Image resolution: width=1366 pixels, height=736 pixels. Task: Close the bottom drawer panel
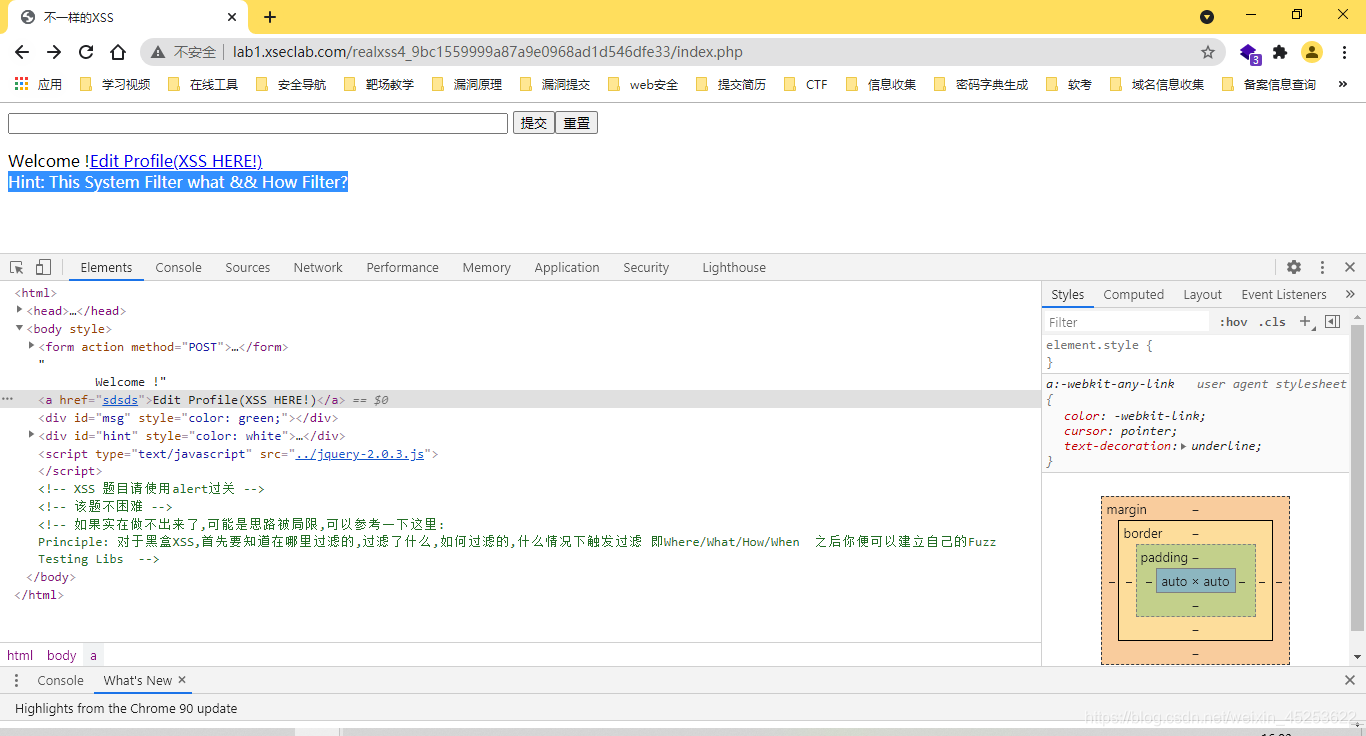pos(1350,680)
